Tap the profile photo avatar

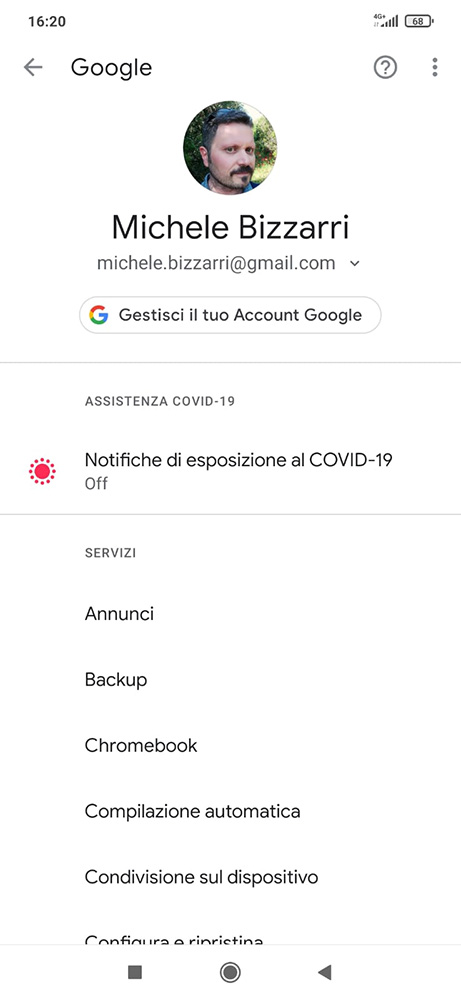point(230,147)
